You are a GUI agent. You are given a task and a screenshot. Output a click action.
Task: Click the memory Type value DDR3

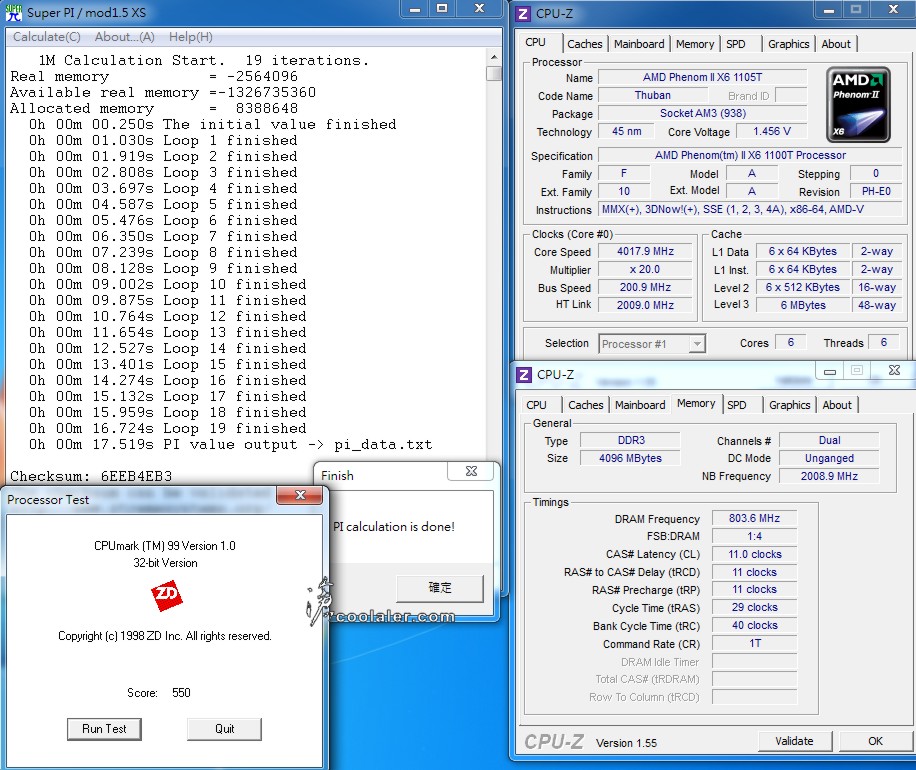630,441
